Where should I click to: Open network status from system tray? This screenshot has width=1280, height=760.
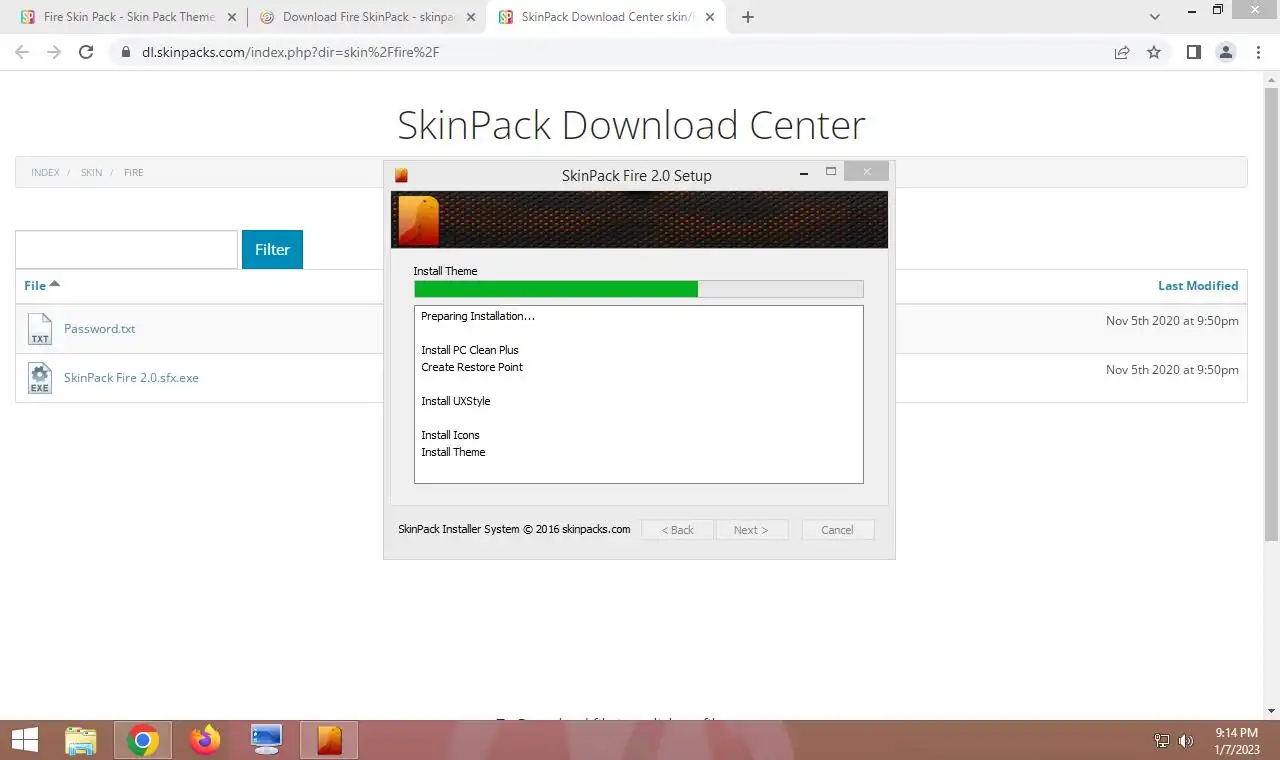click(1162, 741)
